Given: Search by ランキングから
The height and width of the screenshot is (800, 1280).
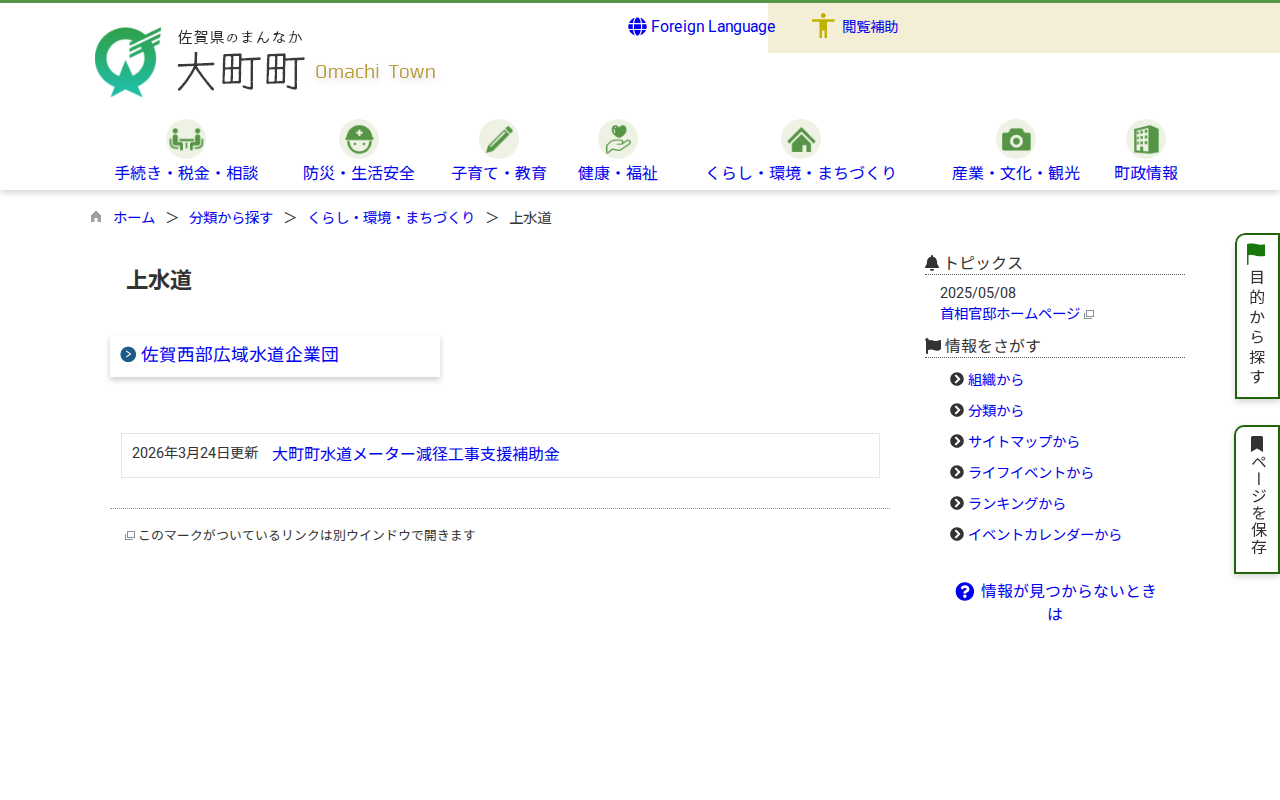Looking at the screenshot, I should (x=1017, y=504).
